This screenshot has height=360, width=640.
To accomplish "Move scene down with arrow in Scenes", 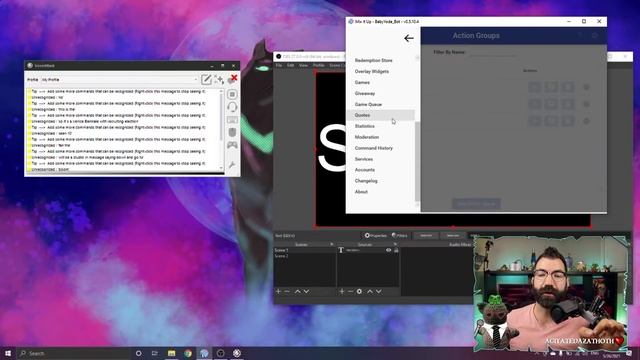I will coord(307,291).
